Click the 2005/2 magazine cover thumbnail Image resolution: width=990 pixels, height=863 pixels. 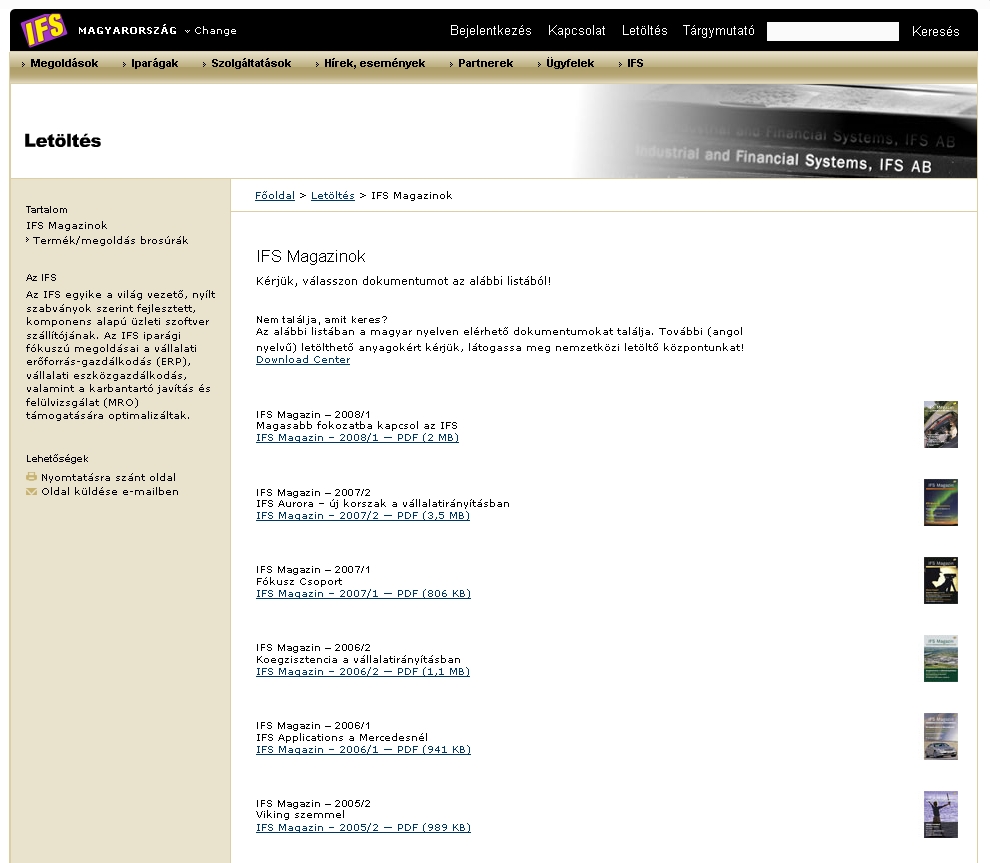coord(941,814)
